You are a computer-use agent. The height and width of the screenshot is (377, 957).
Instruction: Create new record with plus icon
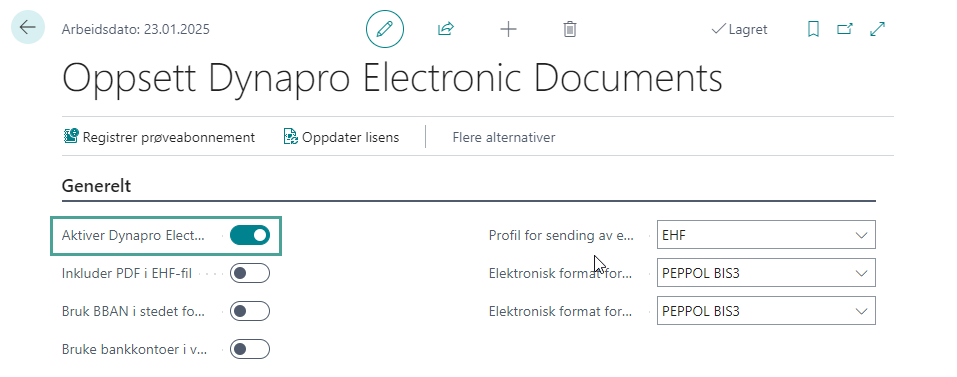pos(508,29)
